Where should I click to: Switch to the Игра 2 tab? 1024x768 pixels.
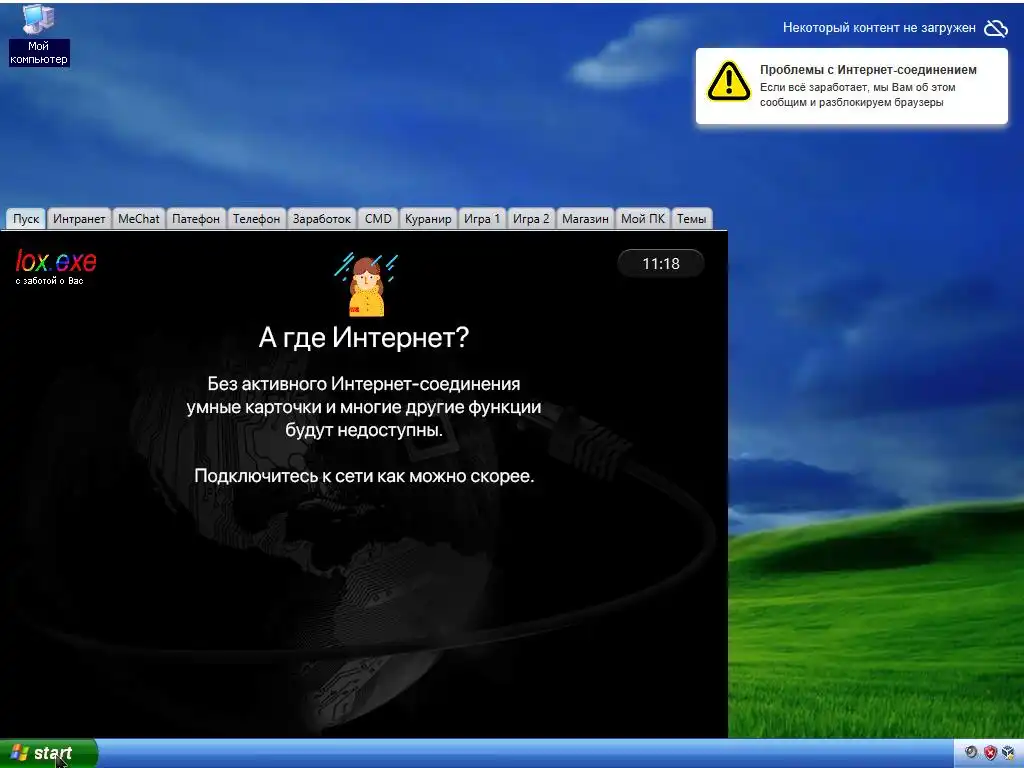tap(531, 219)
